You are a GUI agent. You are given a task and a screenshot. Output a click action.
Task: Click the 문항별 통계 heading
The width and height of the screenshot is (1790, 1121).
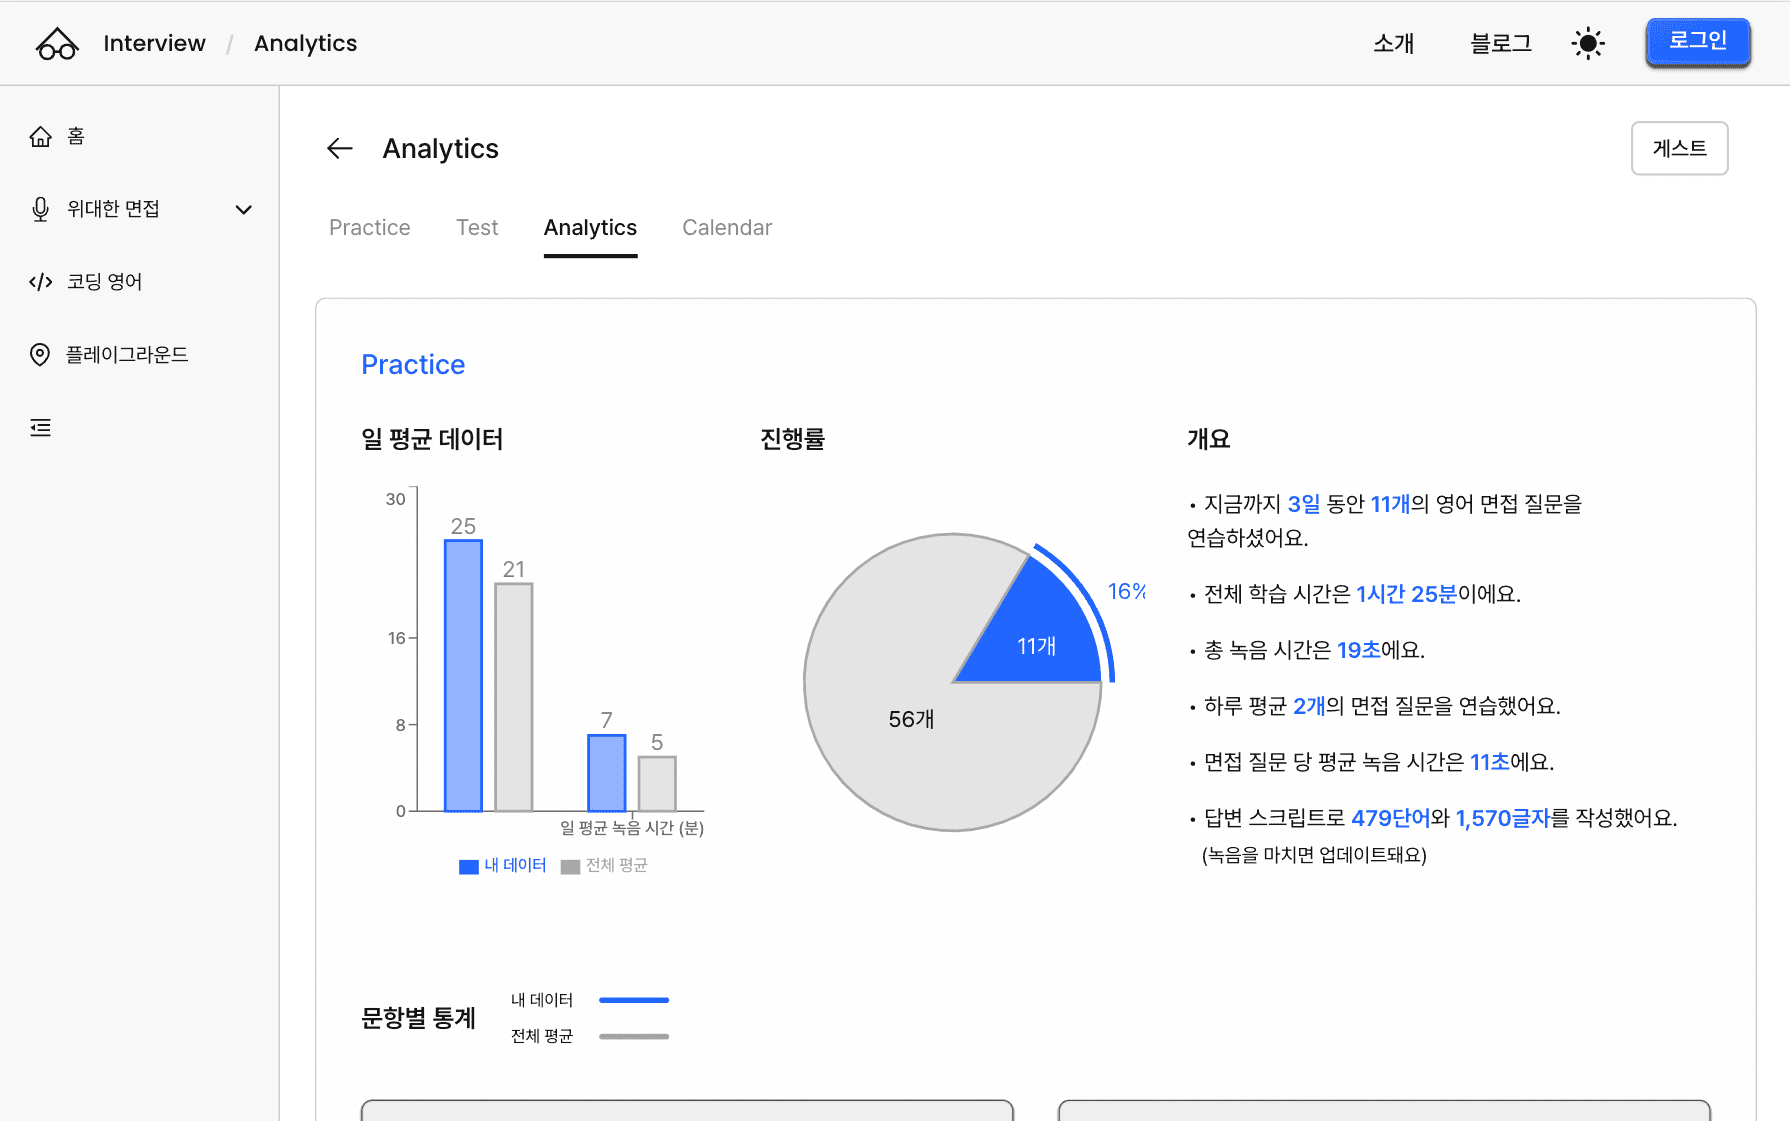pos(418,1018)
